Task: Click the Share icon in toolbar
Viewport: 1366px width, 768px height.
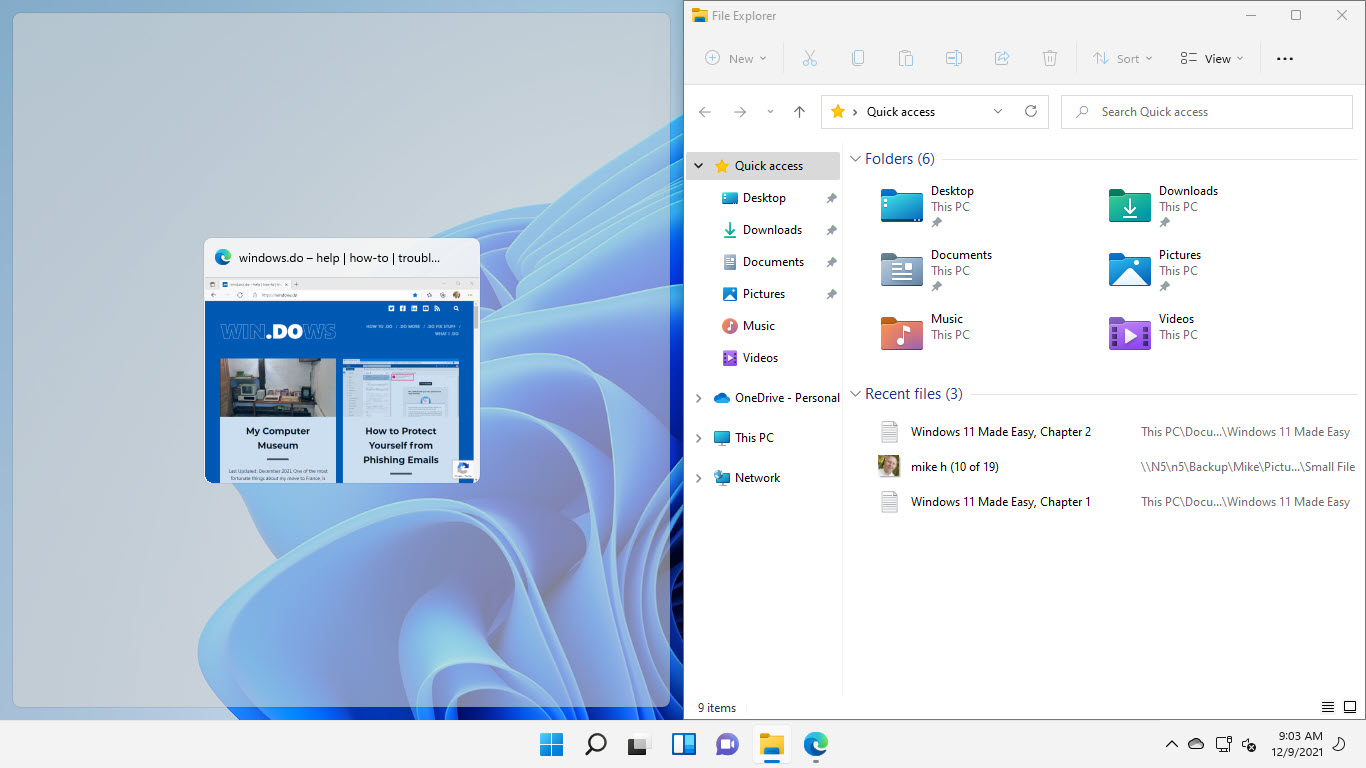Action: 1001,58
